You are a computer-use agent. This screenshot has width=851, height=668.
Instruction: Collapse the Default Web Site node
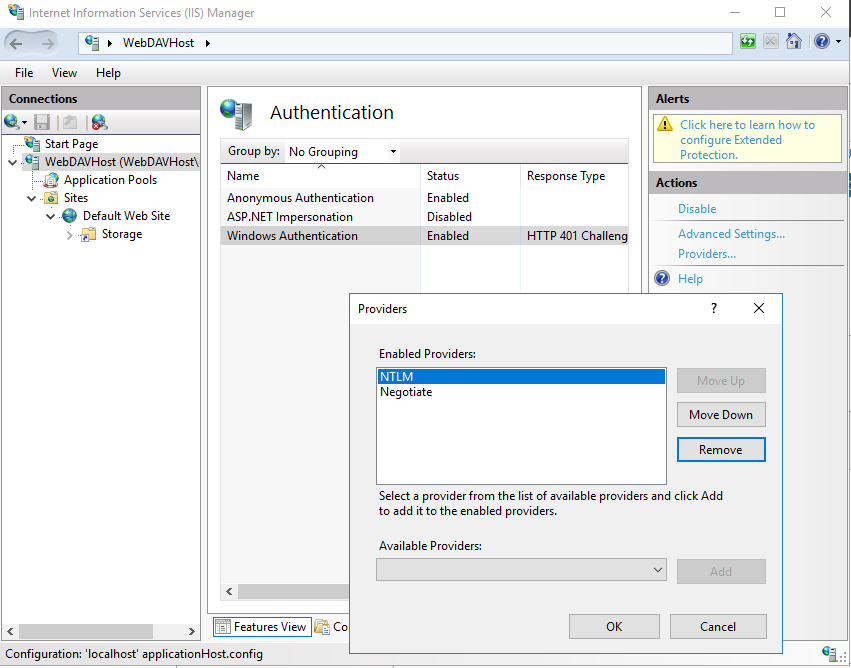coord(50,217)
